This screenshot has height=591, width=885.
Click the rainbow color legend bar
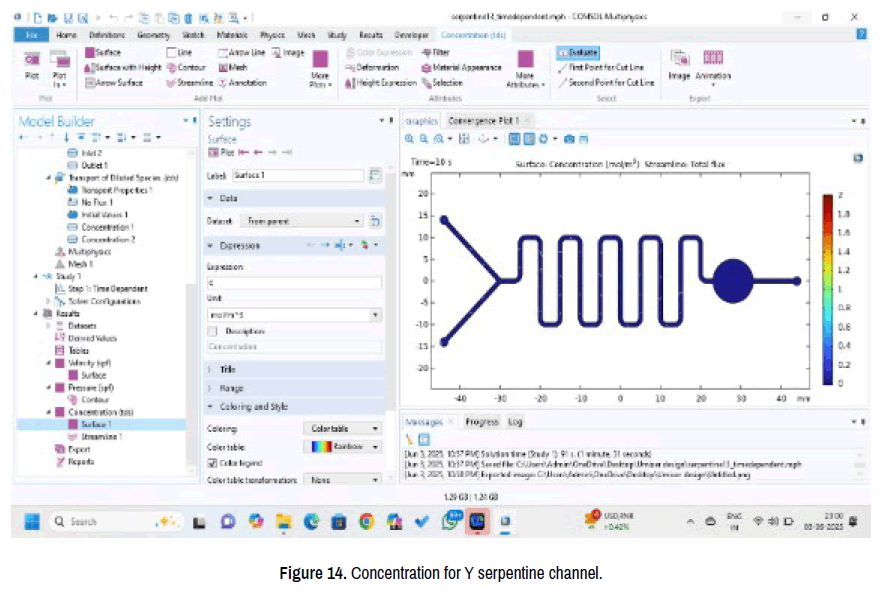826,288
